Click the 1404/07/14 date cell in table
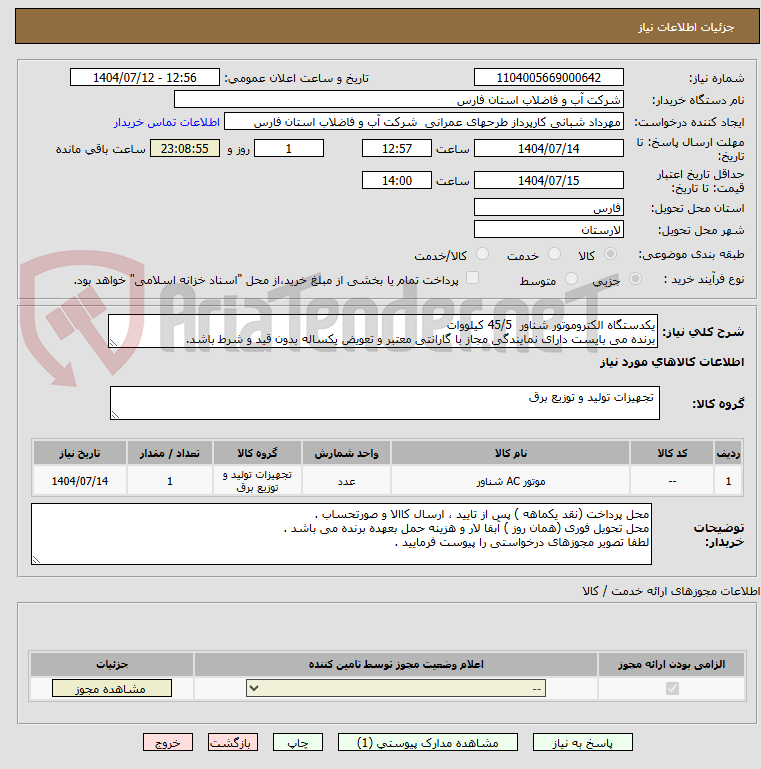 [80, 481]
